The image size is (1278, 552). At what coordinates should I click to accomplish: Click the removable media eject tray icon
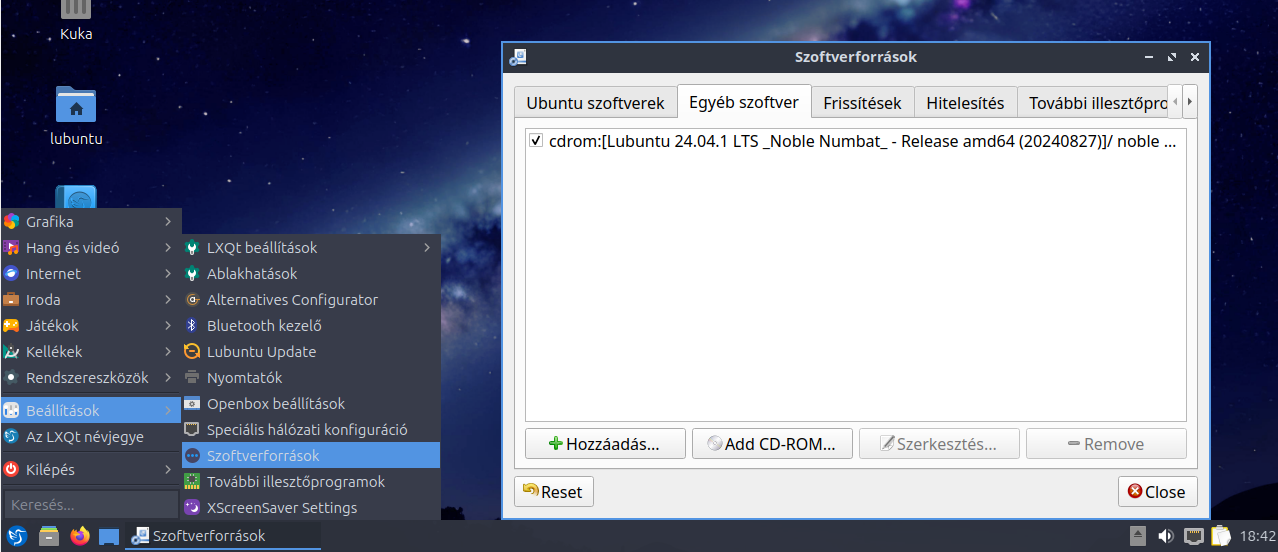(1138, 536)
